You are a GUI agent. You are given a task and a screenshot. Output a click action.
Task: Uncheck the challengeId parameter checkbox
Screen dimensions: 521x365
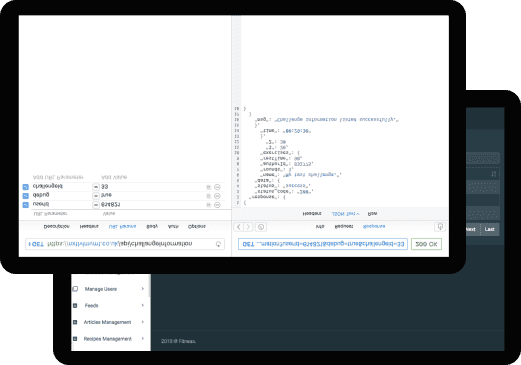(26, 187)
